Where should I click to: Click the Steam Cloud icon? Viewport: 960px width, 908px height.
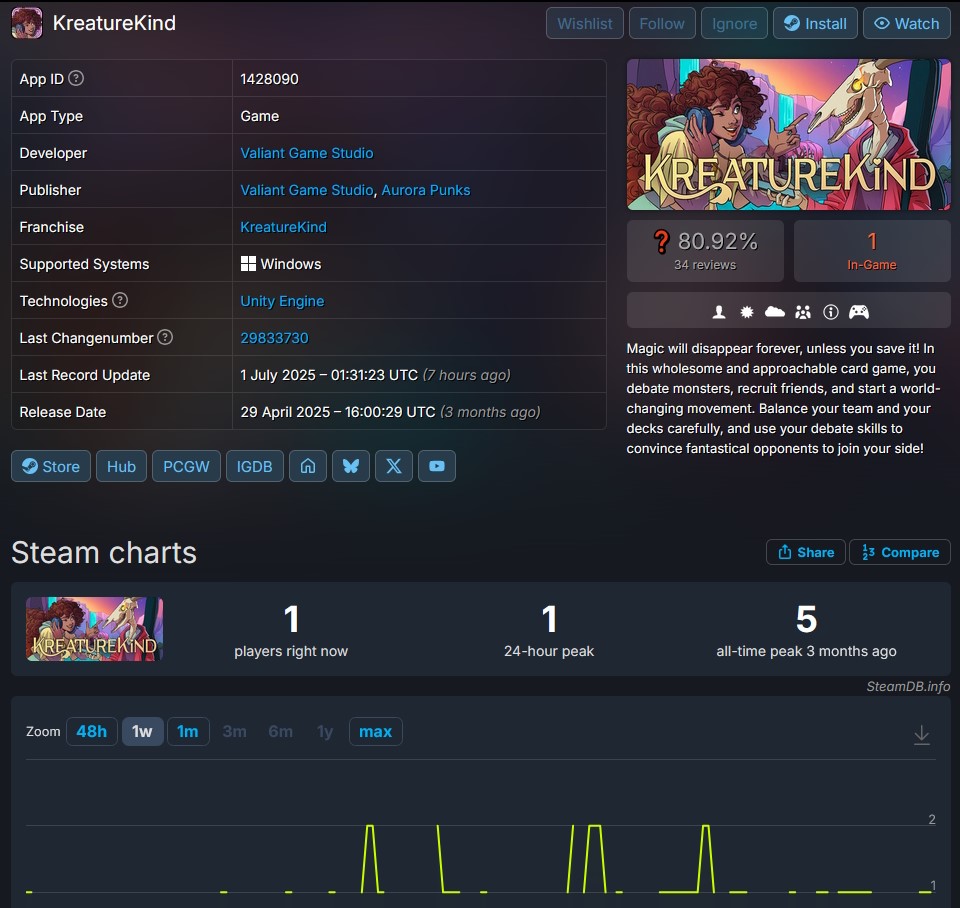click(x=774, y=312)
